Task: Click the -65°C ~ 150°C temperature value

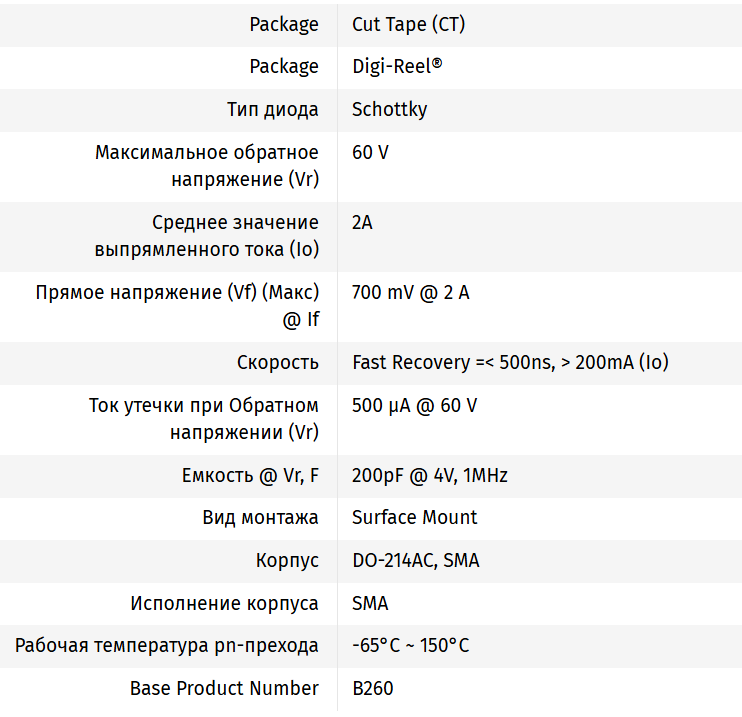Action: pos(410,645)
